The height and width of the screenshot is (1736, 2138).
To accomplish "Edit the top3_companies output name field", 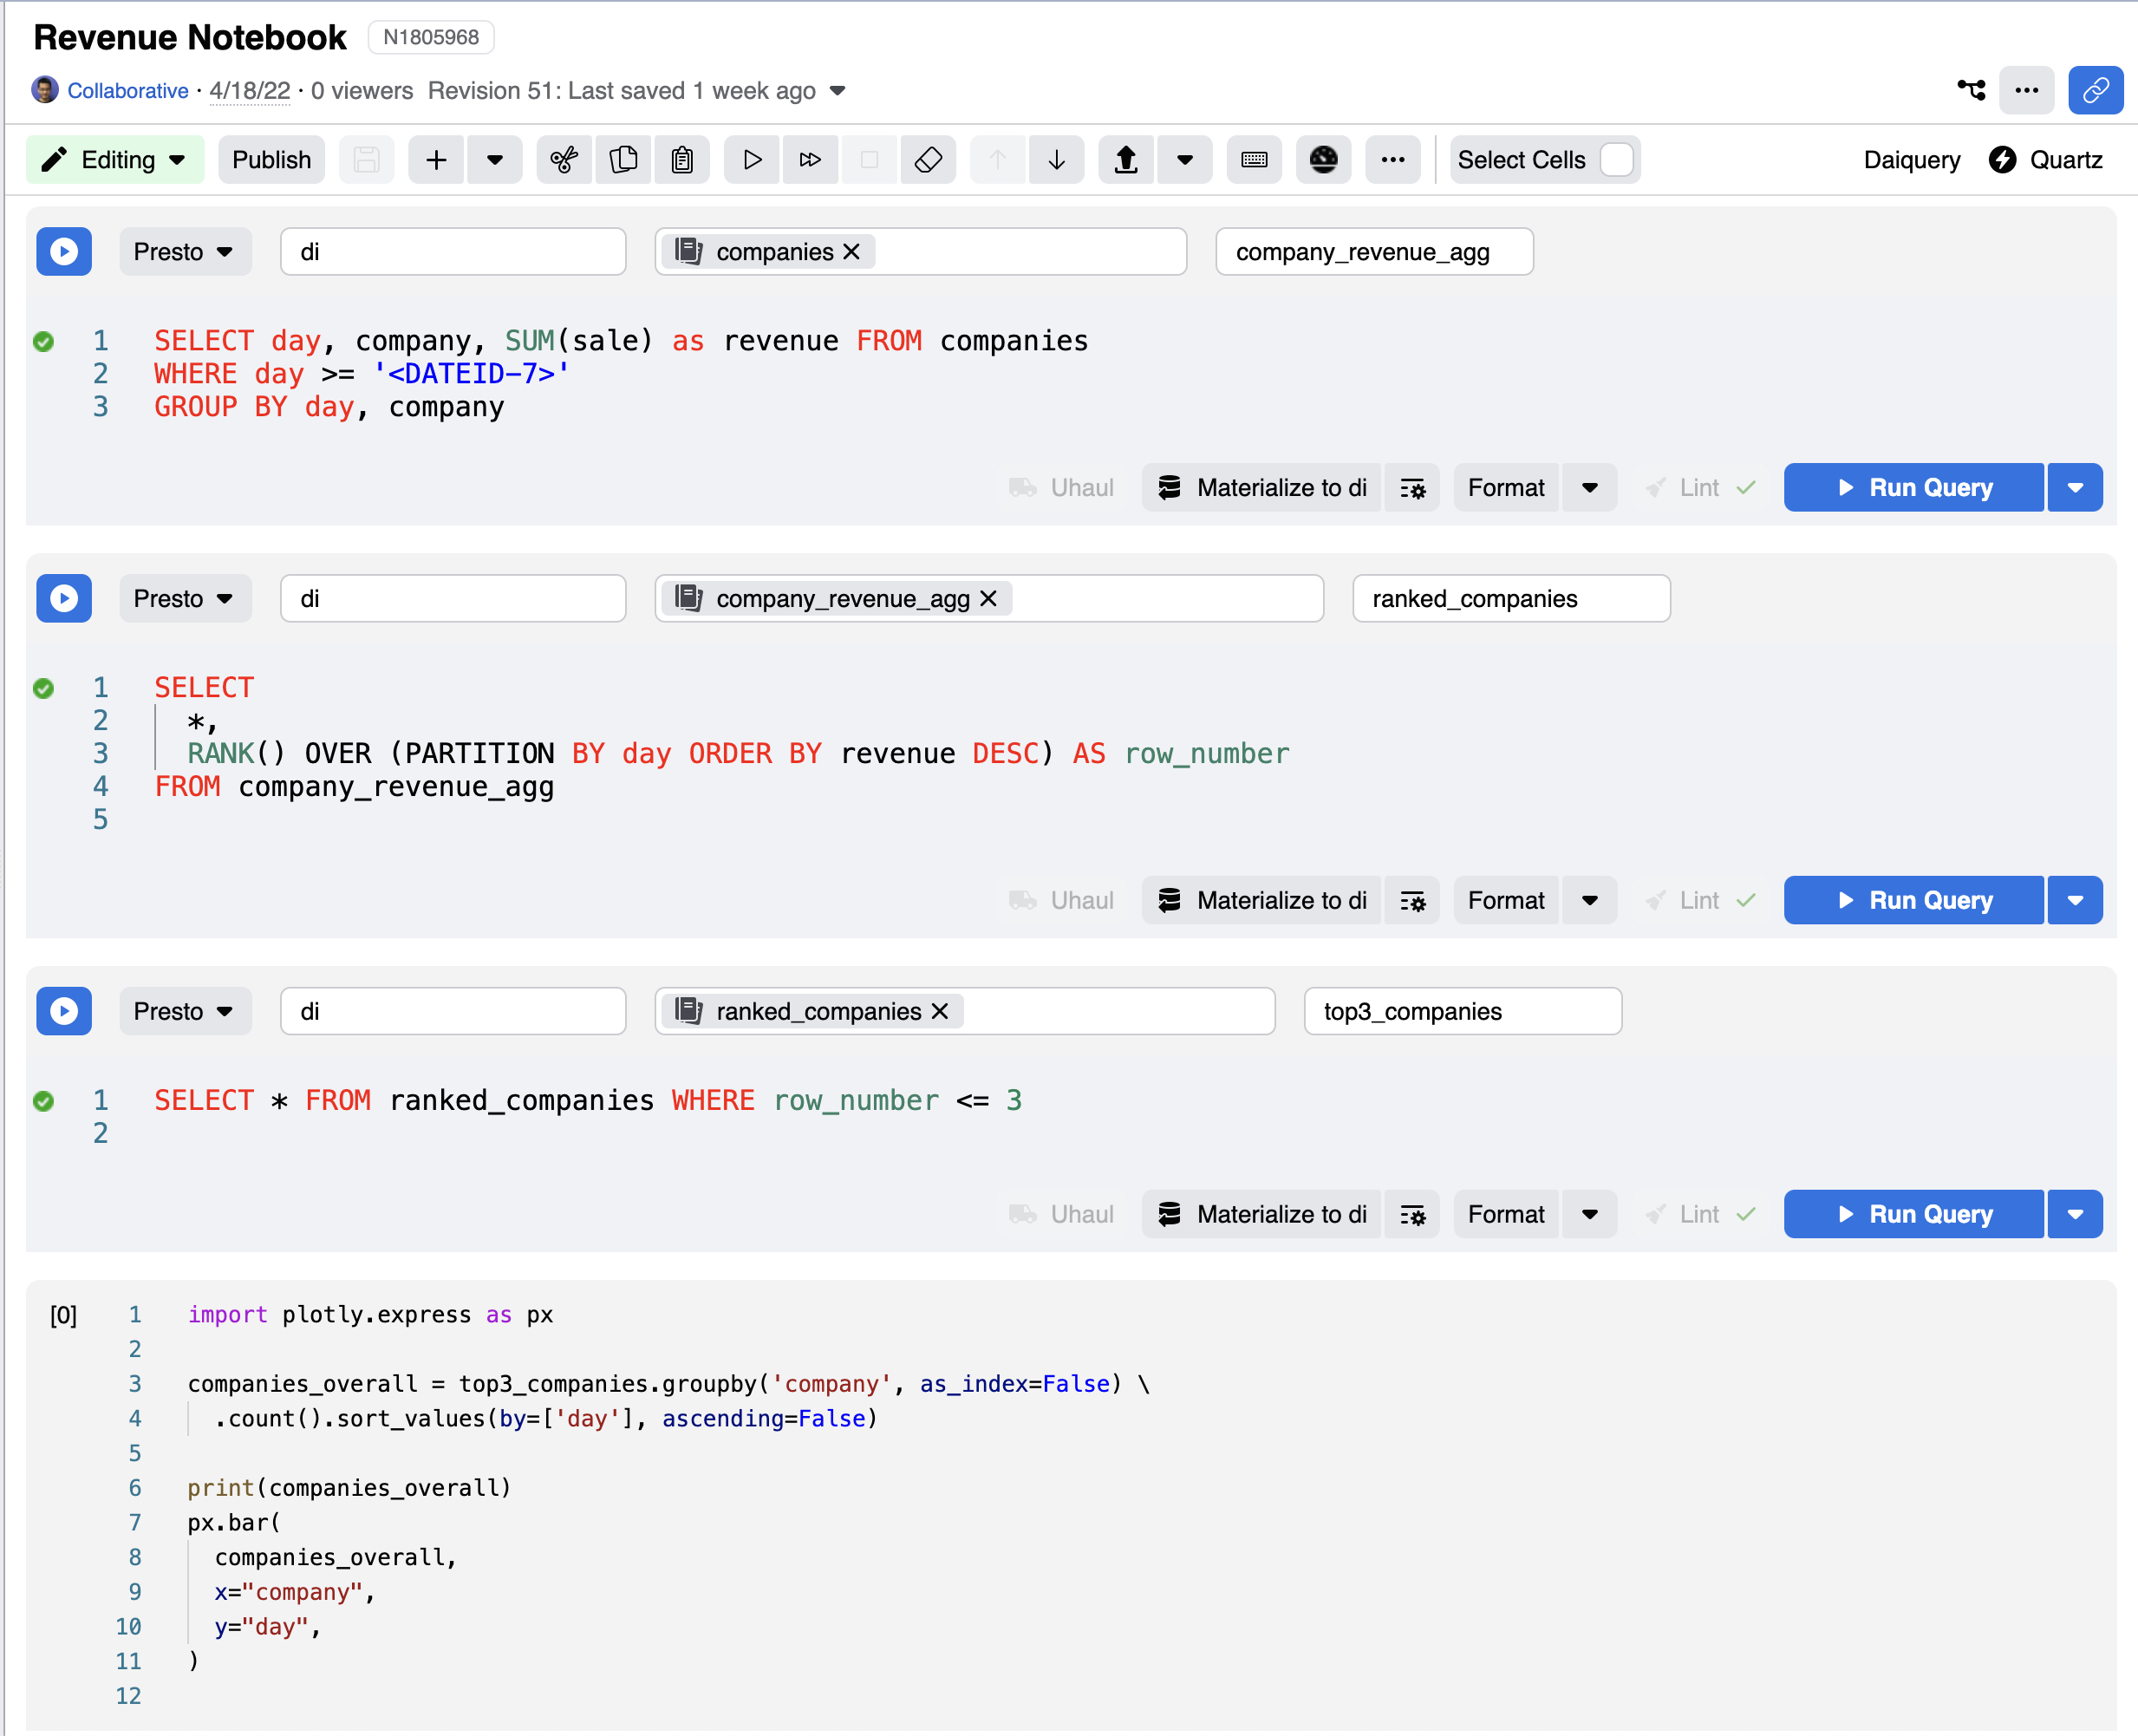I will coord(1462,1011).
